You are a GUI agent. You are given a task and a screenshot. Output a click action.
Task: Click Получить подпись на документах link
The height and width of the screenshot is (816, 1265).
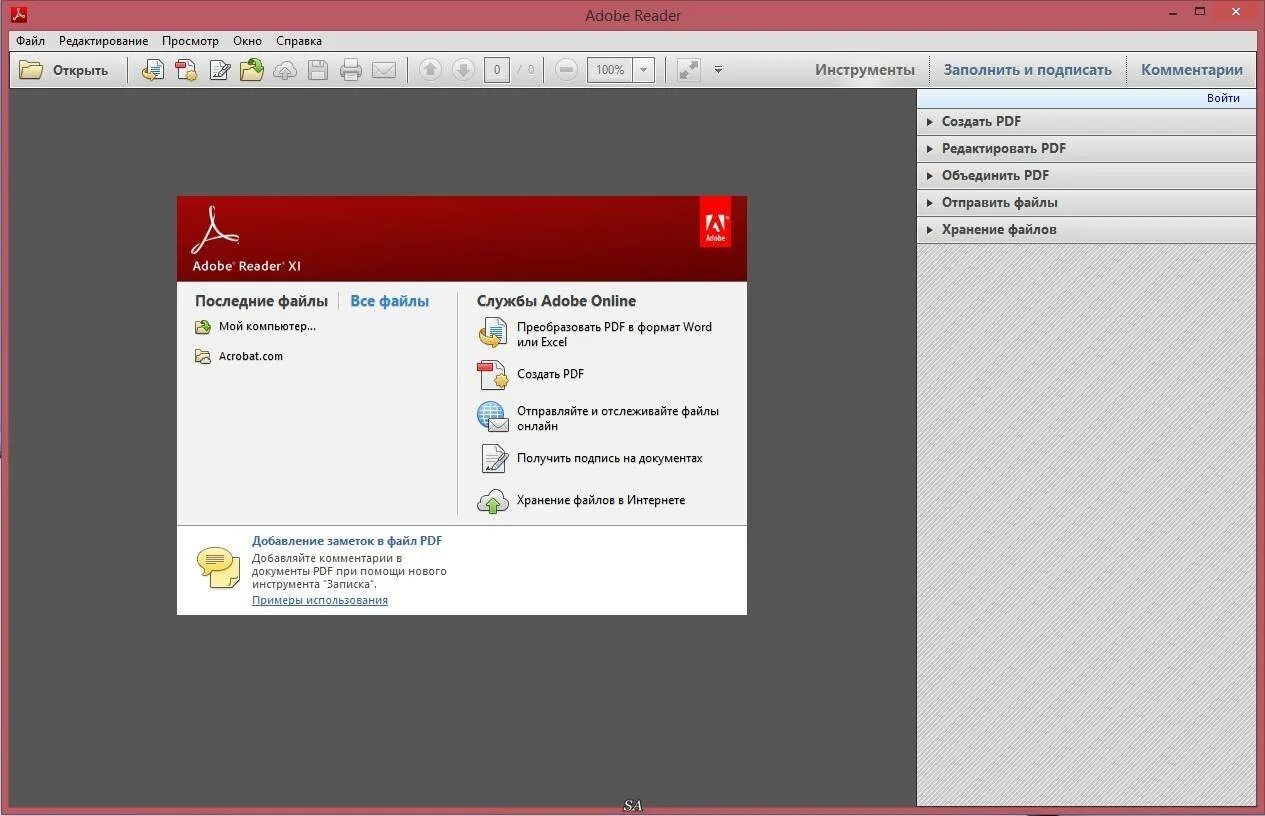609,458
